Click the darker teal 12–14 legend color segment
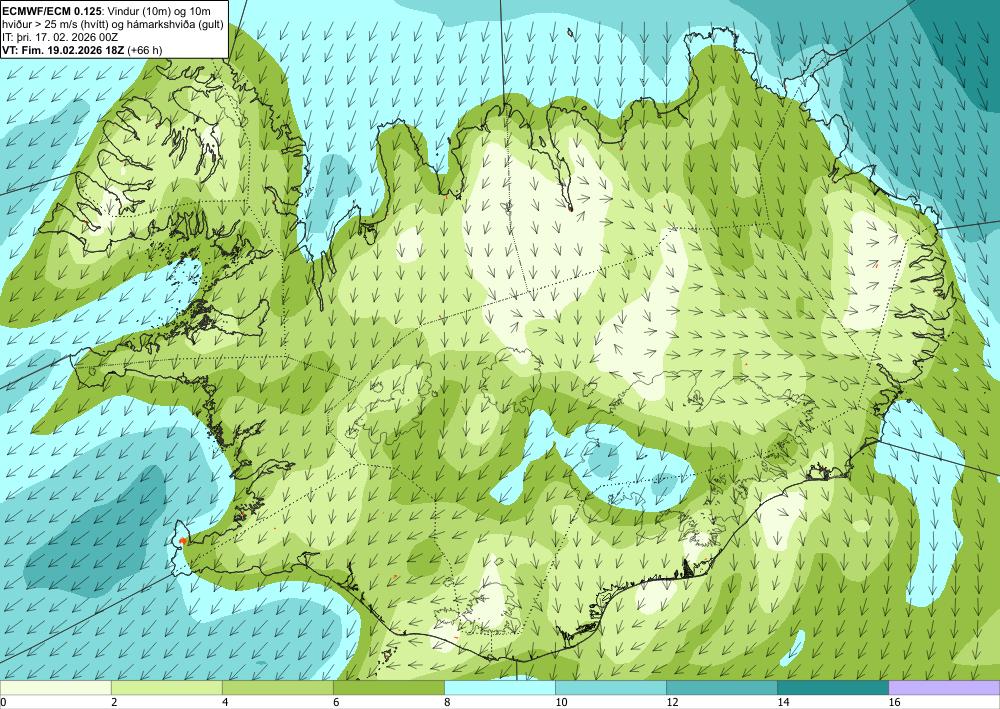Viewport: 1000px width, 709px height. click(x=722, y=688)
